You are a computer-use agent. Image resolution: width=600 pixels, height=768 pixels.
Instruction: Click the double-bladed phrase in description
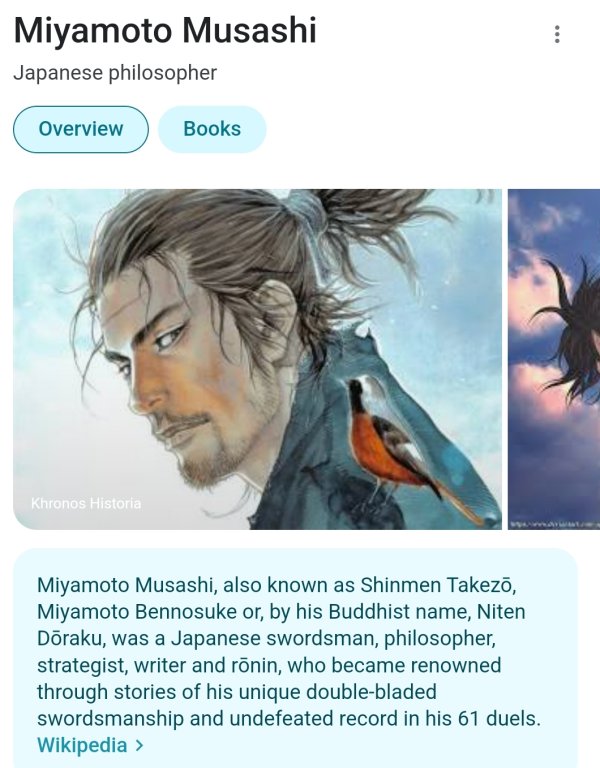coord(371,692)
